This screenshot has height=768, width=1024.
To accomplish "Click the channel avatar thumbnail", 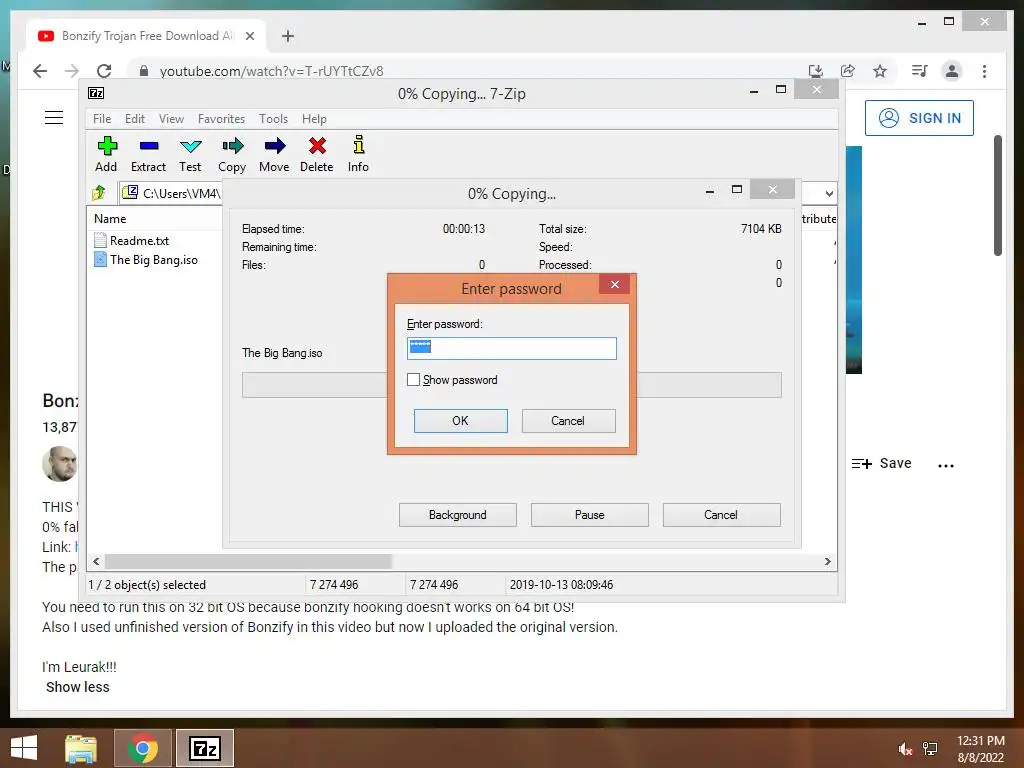I will pyautogui.click(x=59, y=464).
